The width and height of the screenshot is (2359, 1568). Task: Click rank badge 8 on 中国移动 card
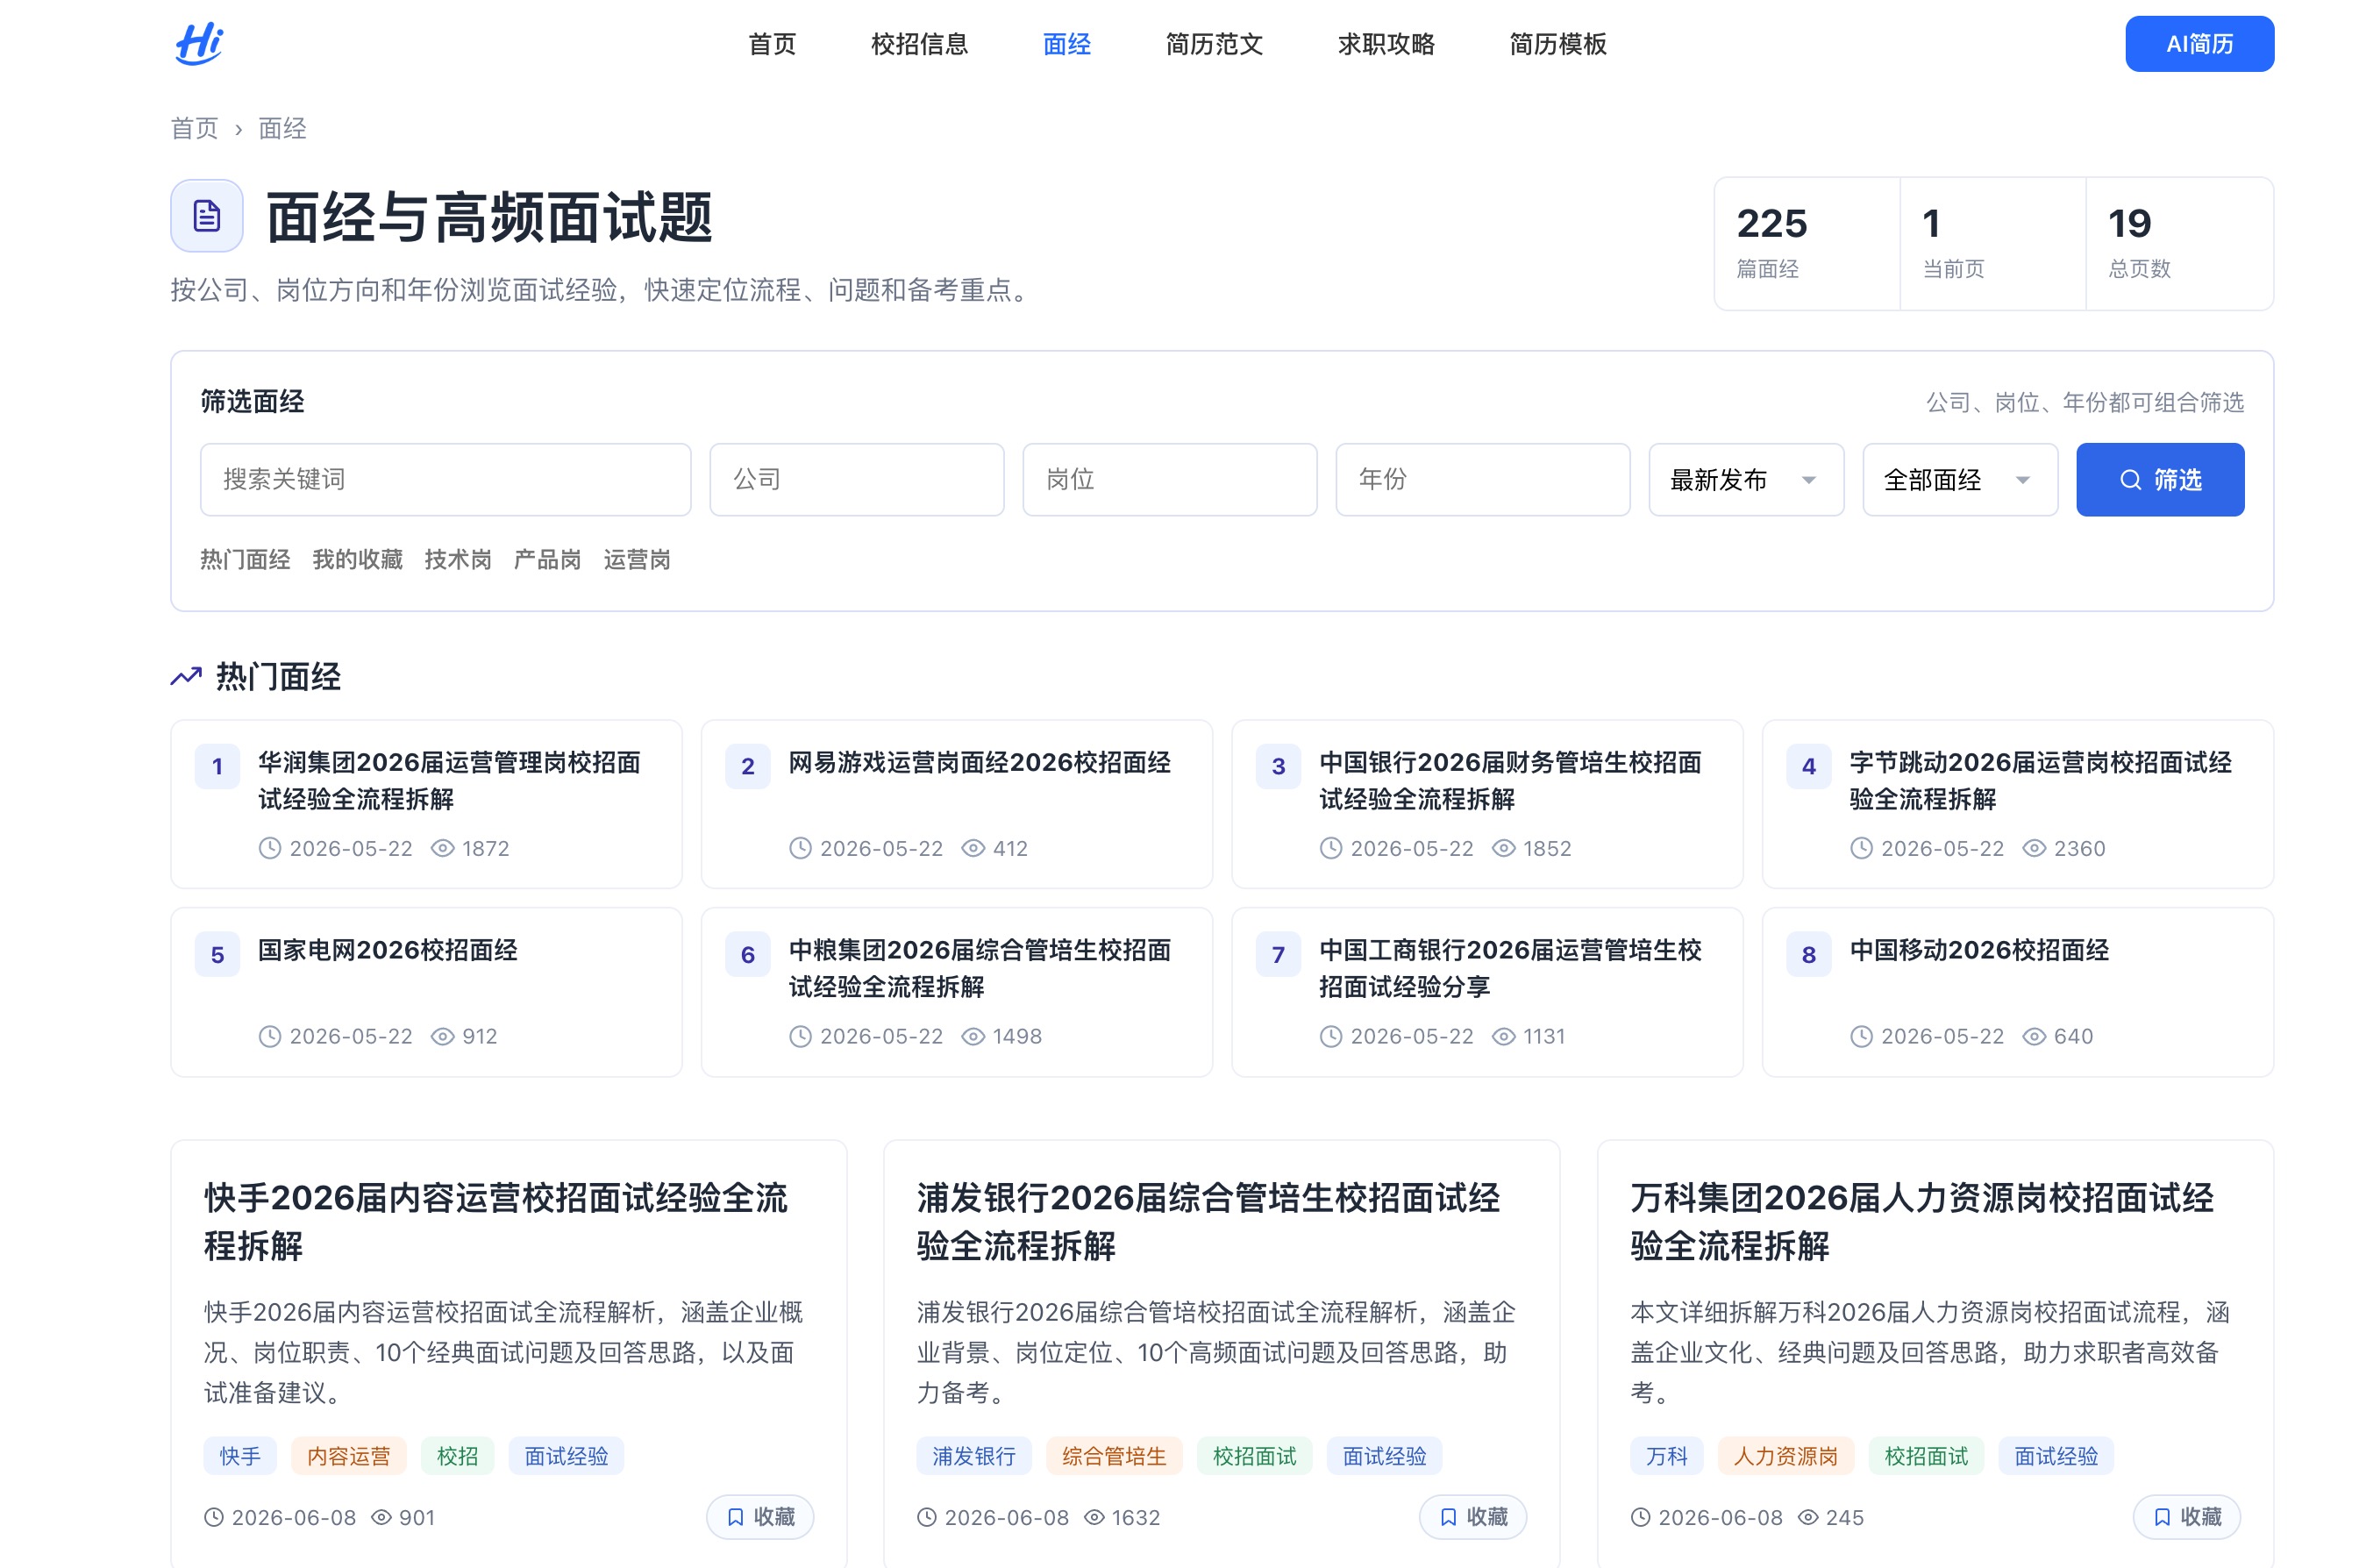tap(1808, 955)
